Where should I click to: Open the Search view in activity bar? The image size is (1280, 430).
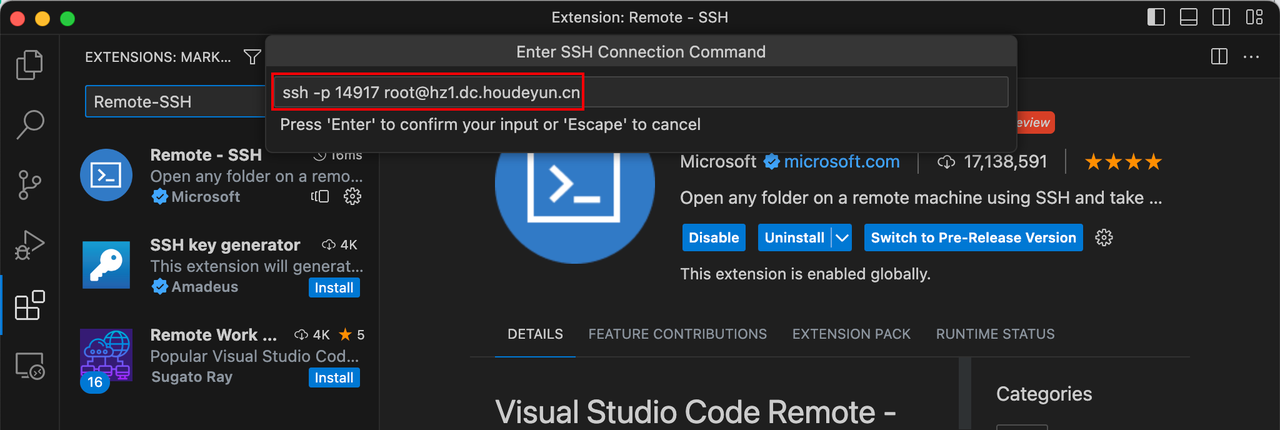(30, 125)
